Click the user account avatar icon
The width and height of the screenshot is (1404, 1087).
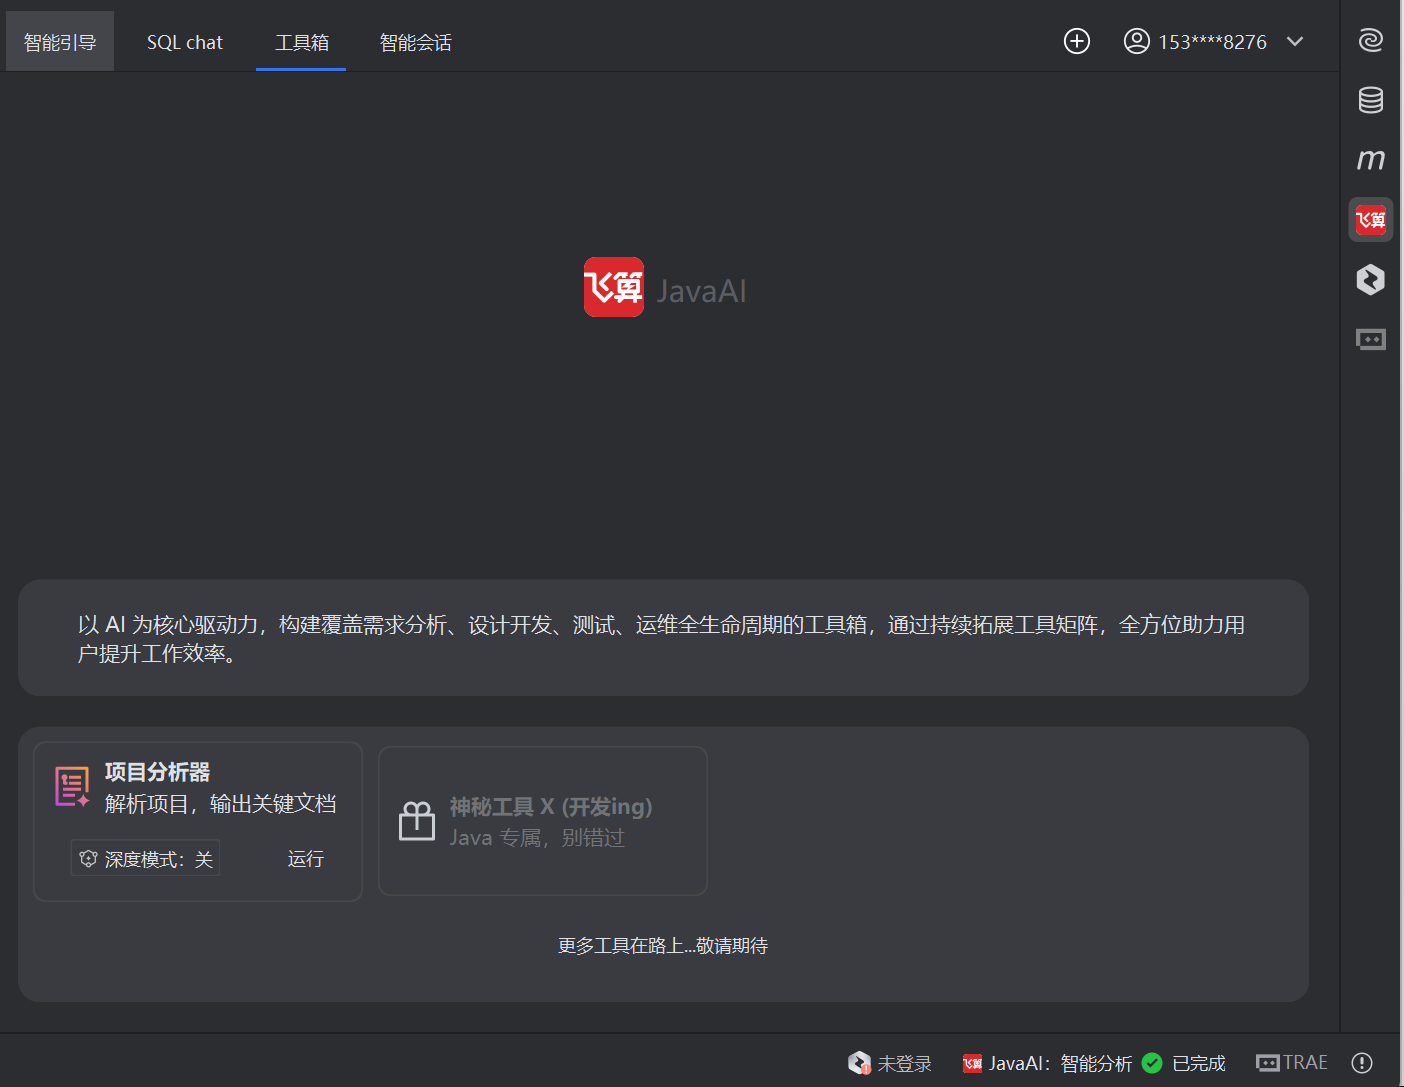click(1136, 41)
